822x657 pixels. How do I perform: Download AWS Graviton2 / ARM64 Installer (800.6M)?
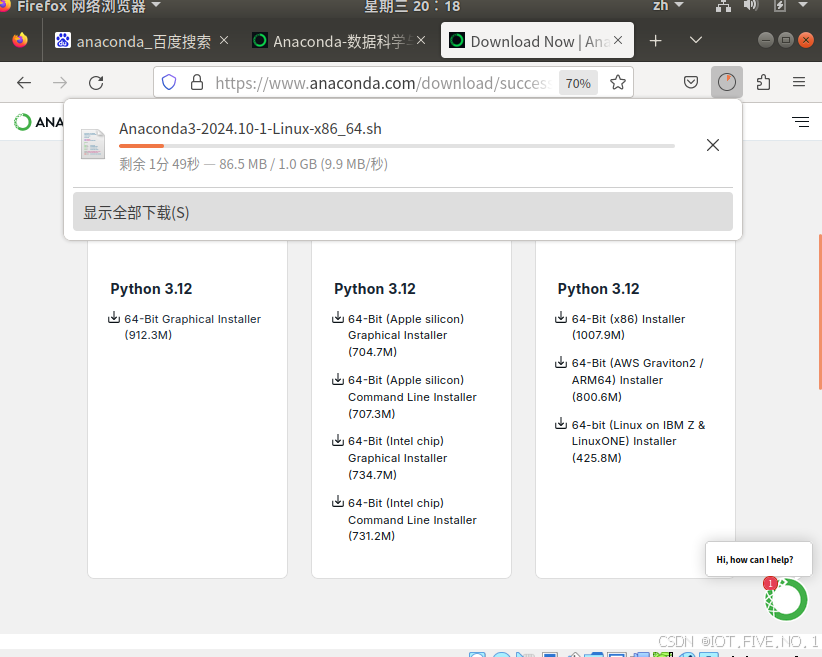click(637, 380)
